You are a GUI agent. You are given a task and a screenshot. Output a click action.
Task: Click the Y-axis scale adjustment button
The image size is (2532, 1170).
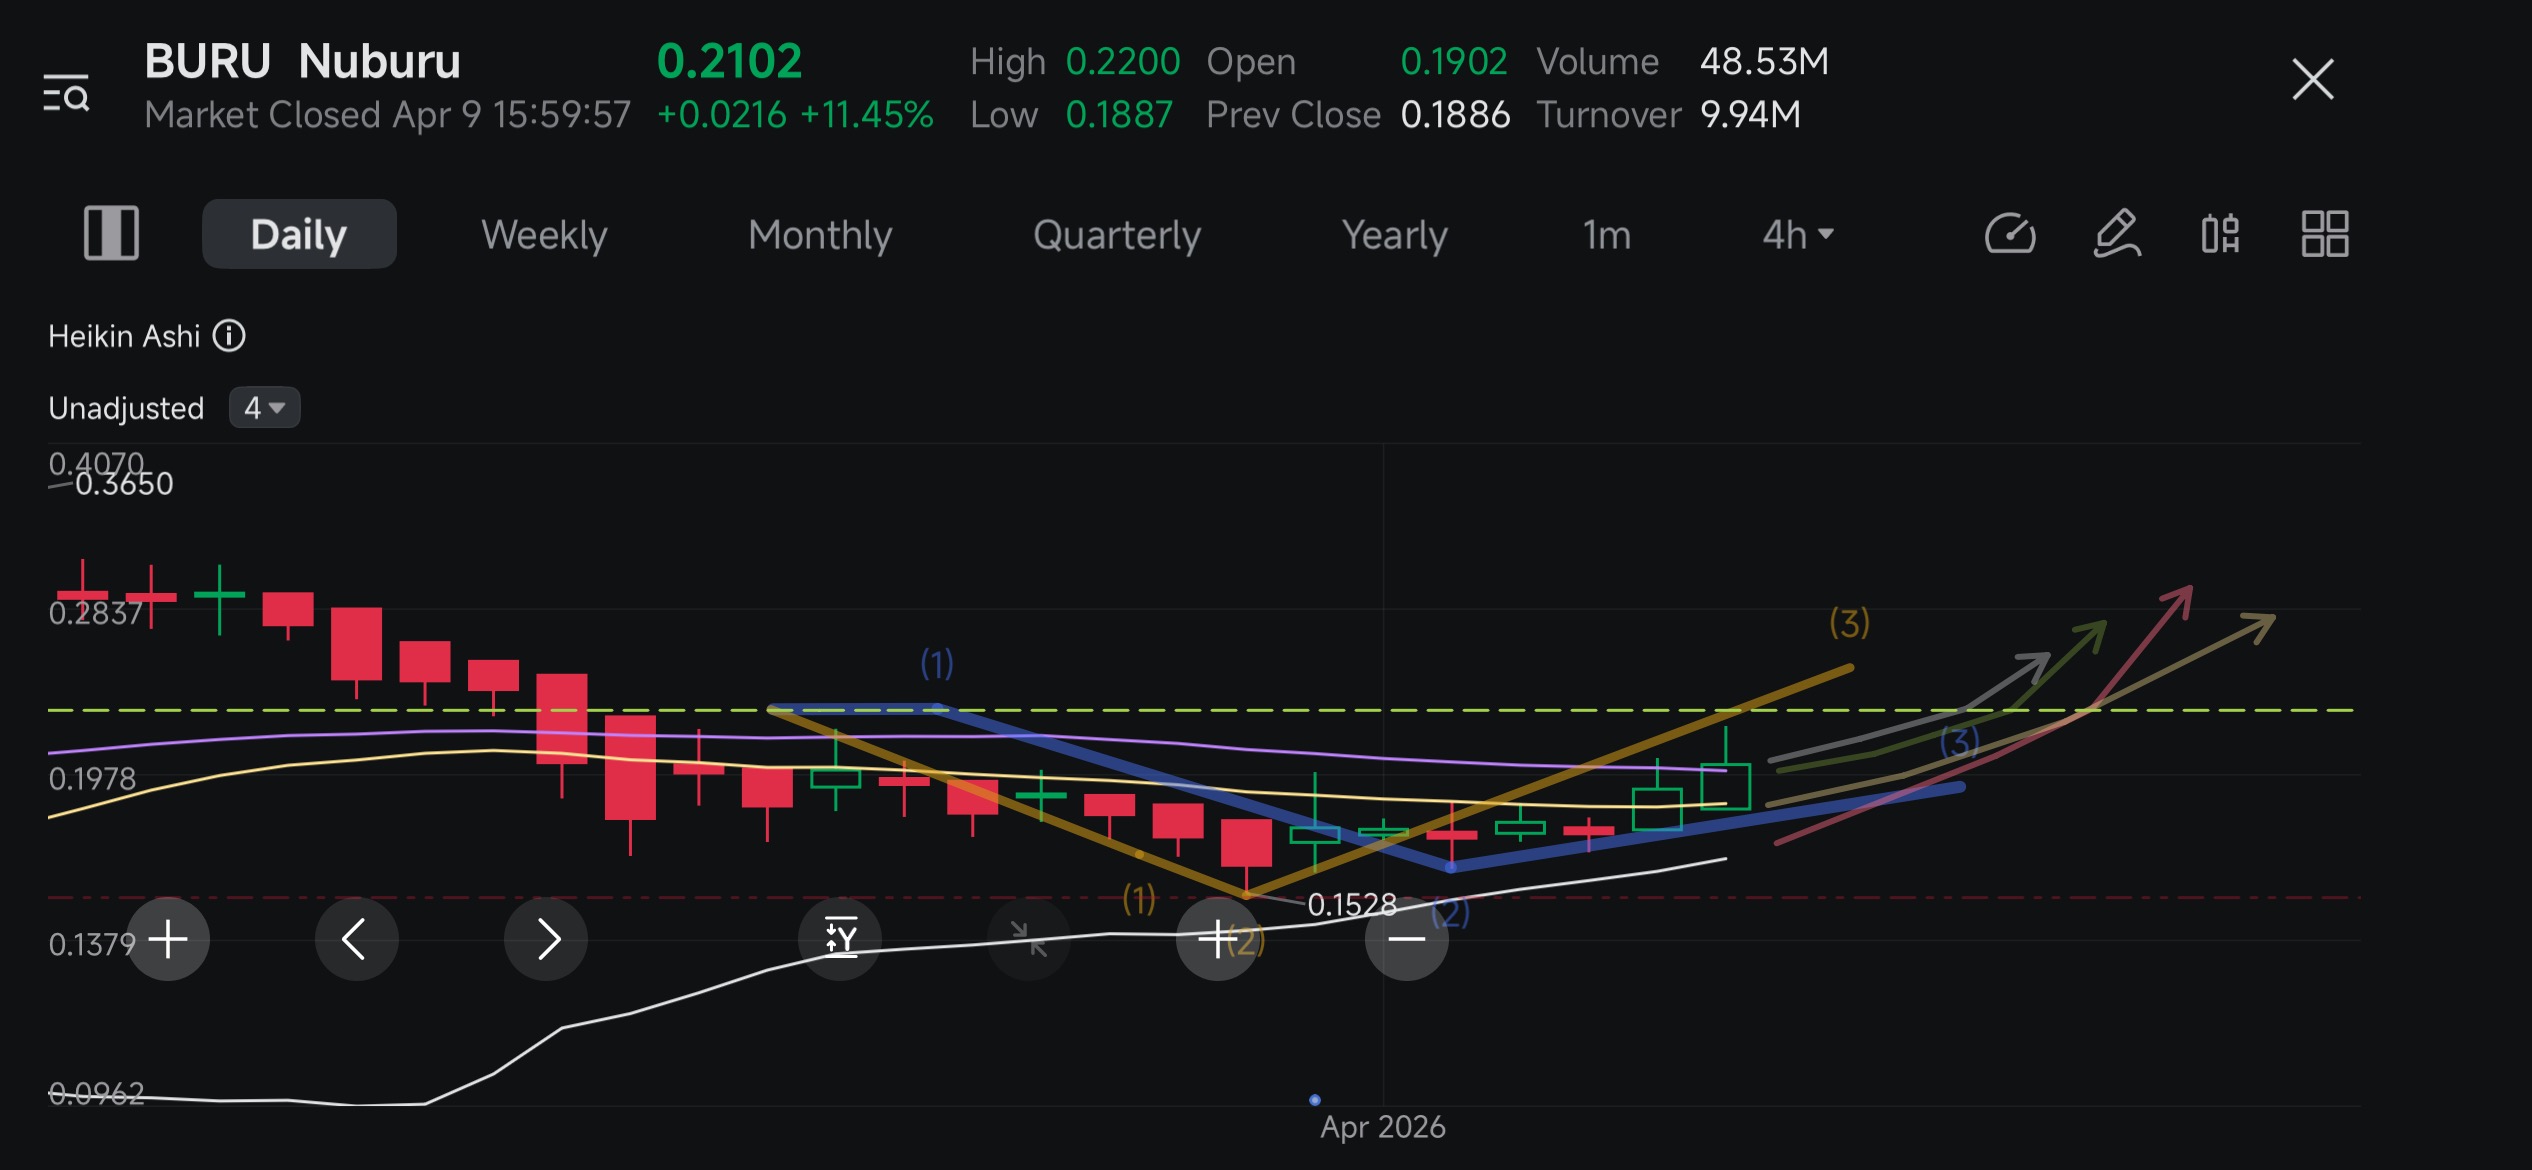(x=840, y=939)
